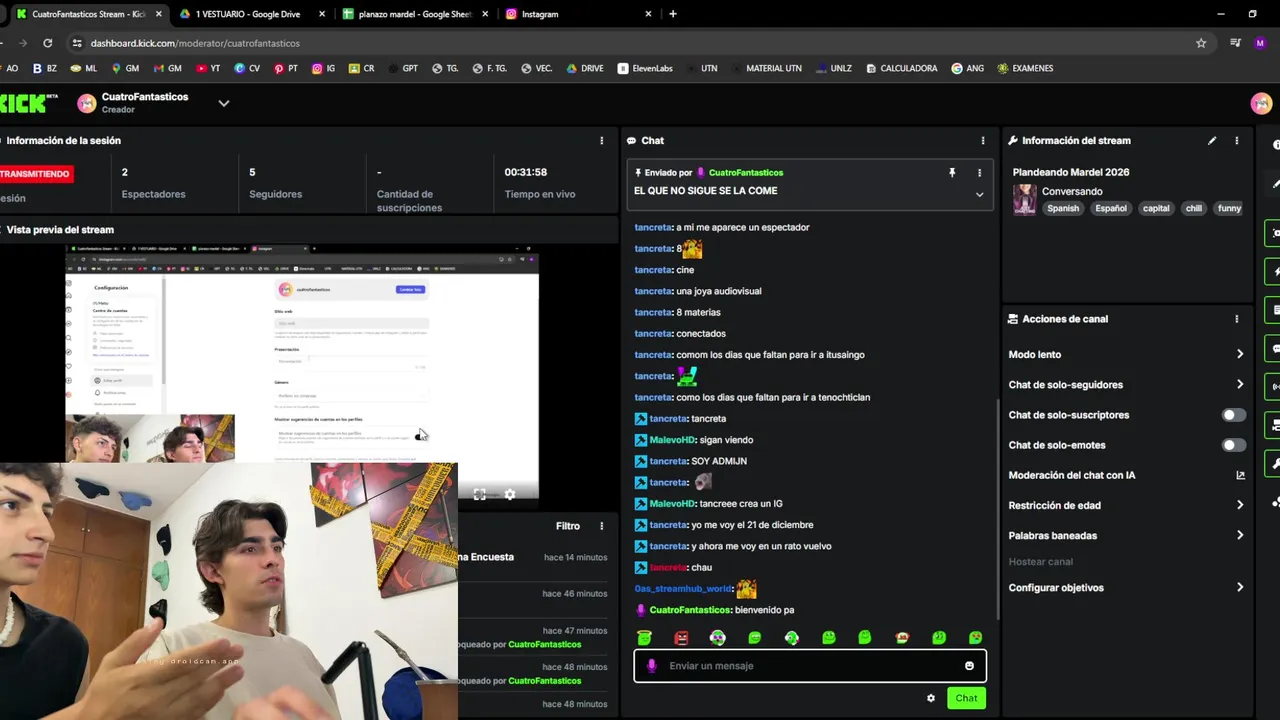The height and width of the screenshot is (720, 1280).
Task: Open the Chat panel three-dot menu
Action: coord(983,141)
